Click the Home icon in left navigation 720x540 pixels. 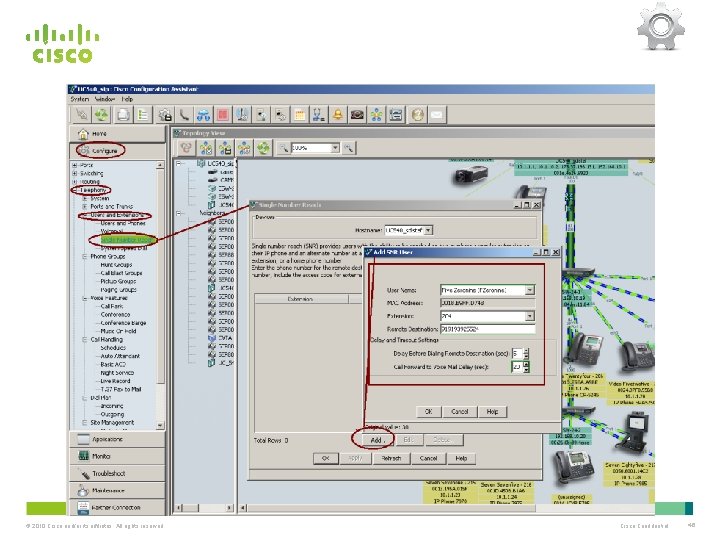click(x=83, y=134)
